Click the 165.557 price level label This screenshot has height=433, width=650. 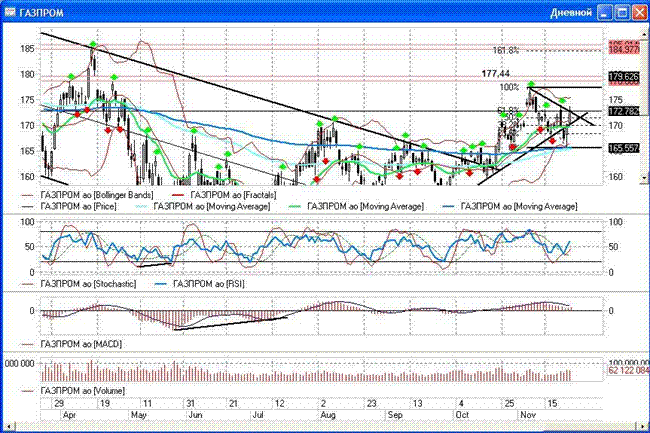point(624,148)
